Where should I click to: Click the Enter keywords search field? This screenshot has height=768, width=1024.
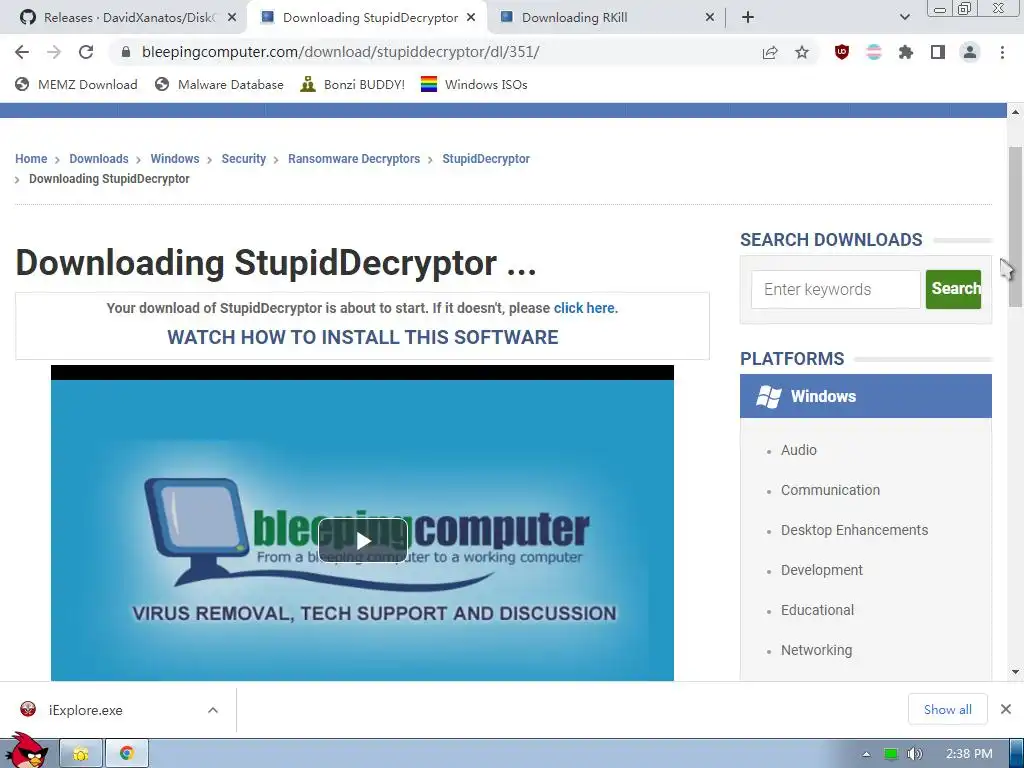pos(835,289)
